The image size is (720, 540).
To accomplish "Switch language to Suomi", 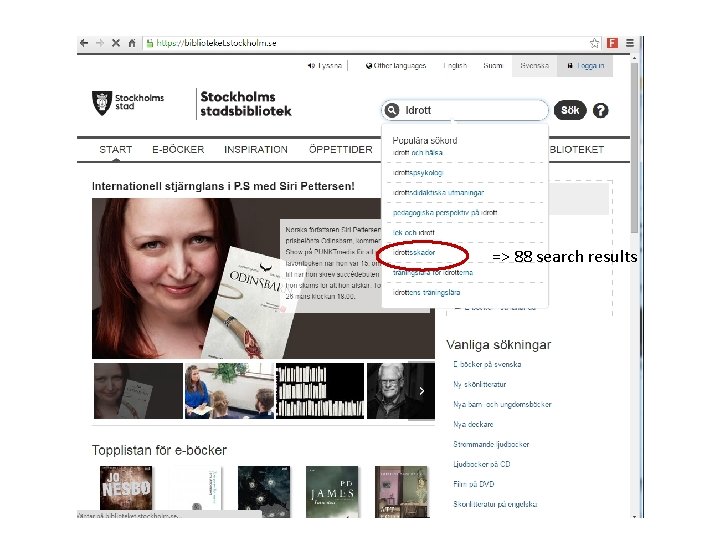I will [493, 66].
